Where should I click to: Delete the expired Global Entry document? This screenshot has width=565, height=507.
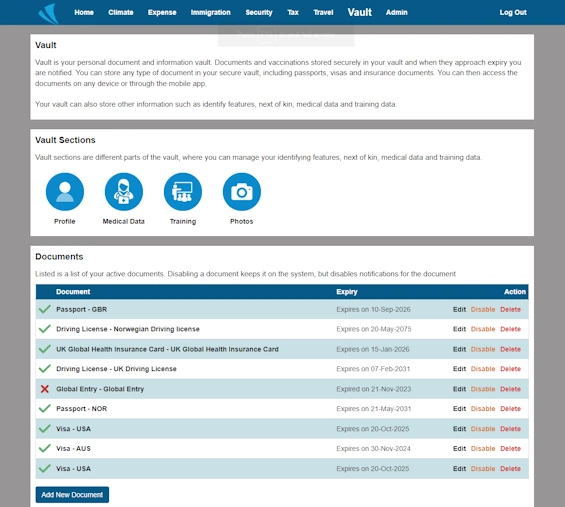(x=510, y=389)
